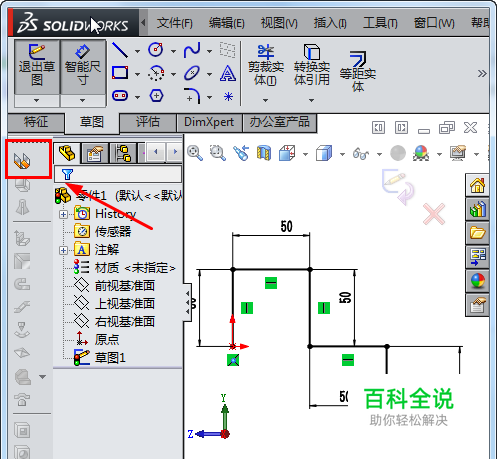497x459 pixels.
Task: Click the Edit Appearance color ball icon
Action: pos(421,153)
